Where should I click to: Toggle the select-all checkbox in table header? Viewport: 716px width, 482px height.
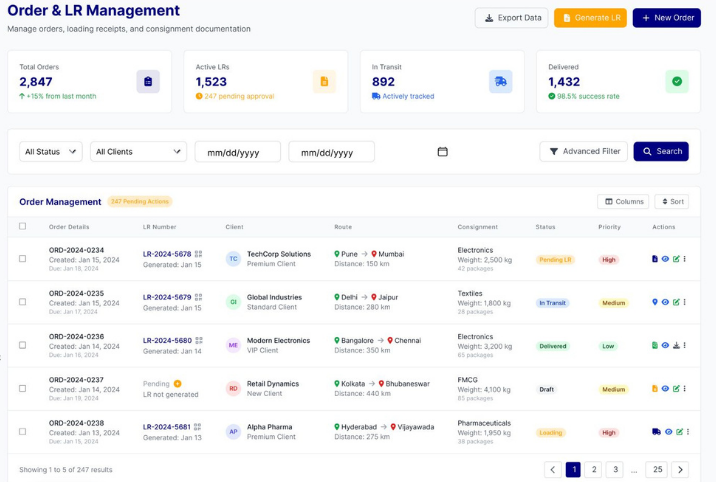click(23, 226)
